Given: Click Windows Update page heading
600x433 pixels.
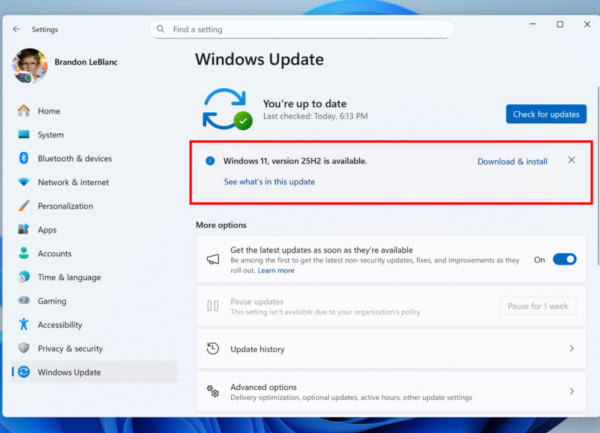Looking at the screenshot, I should tap(259, 59).
